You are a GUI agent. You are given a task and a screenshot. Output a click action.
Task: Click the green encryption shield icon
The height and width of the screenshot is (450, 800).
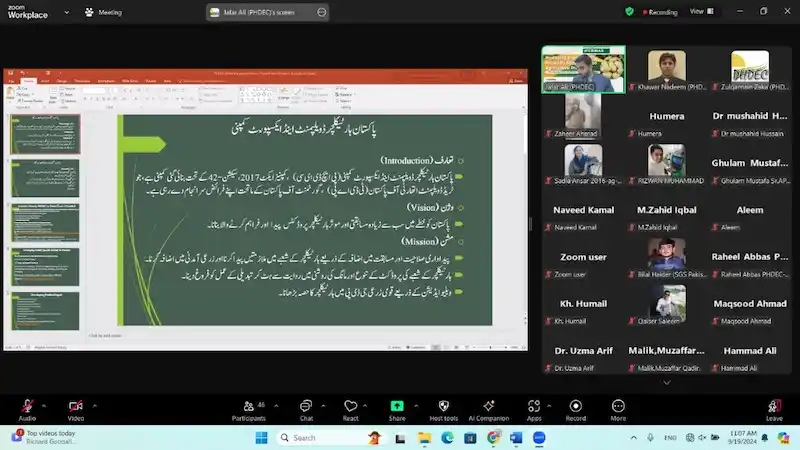tap(629, 11)
